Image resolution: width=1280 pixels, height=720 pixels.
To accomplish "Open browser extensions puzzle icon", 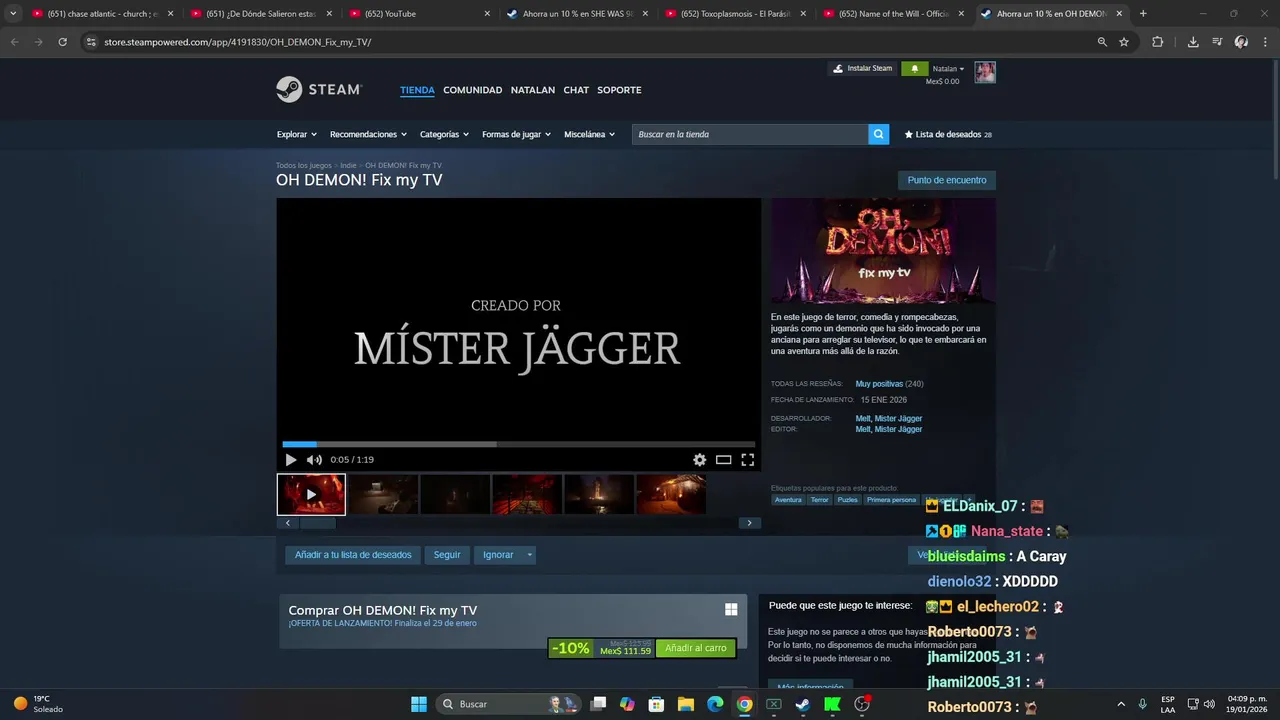I will 1158,42.
